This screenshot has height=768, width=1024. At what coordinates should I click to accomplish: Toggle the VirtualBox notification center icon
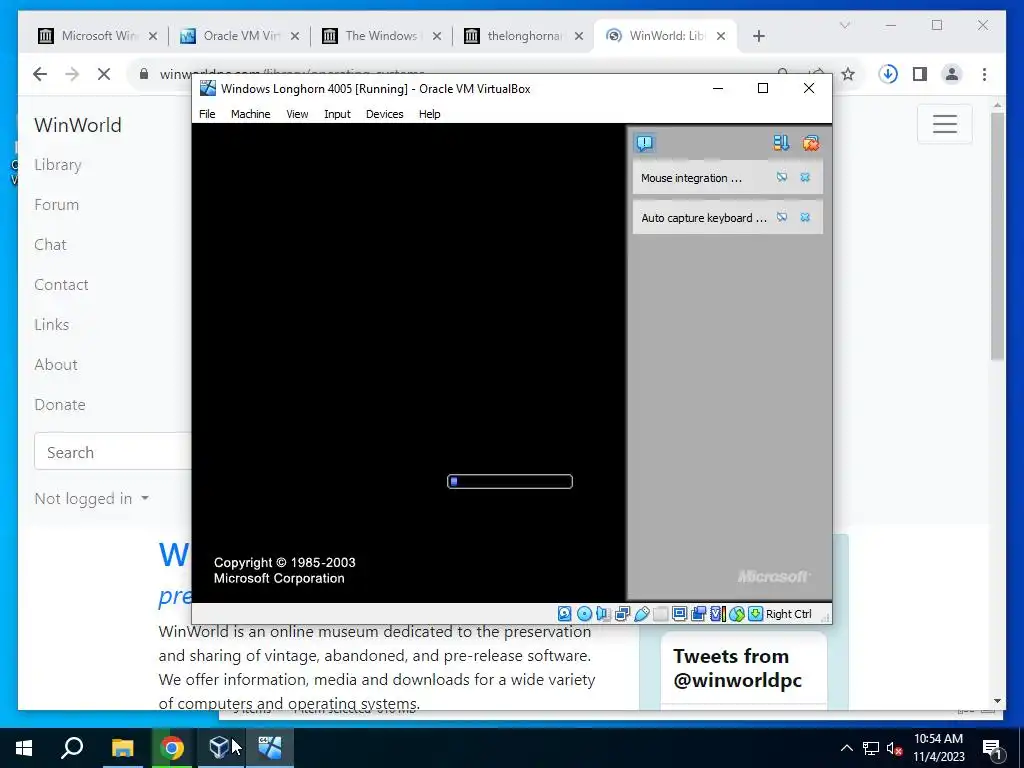point(645,143)
